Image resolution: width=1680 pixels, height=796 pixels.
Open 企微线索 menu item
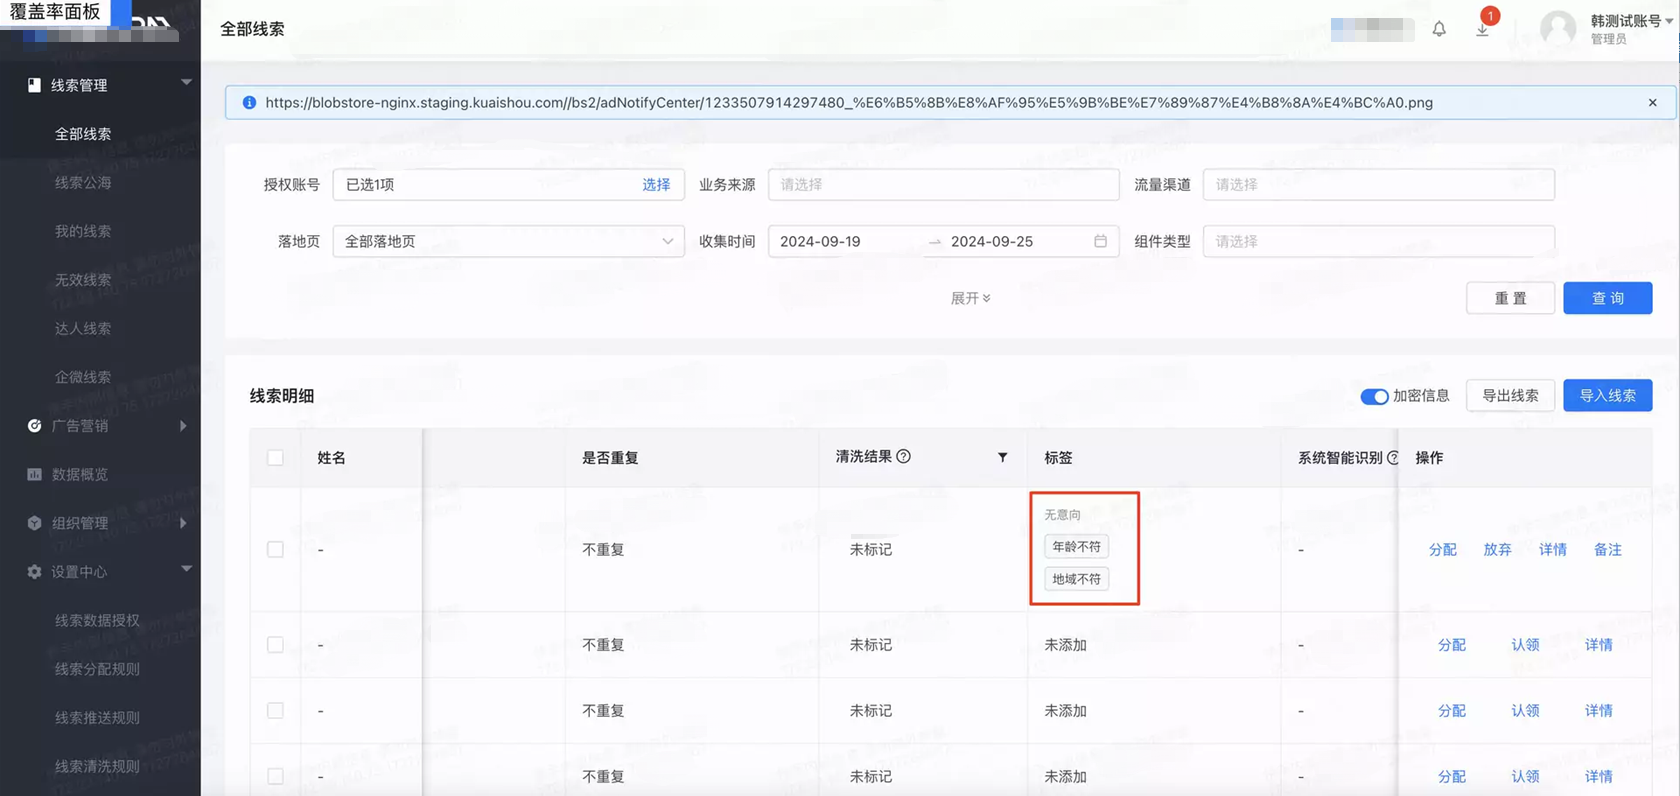[x=83, y=377]
